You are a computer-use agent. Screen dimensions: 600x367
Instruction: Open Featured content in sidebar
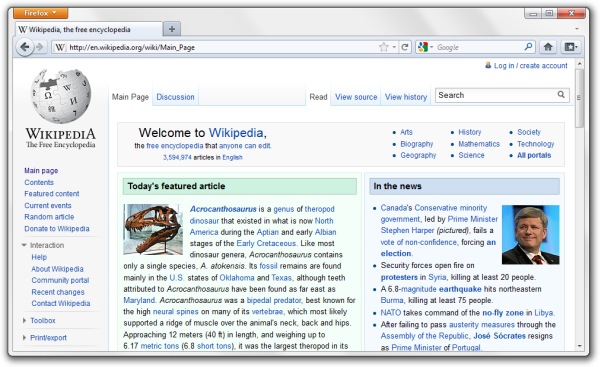[52, 194]
